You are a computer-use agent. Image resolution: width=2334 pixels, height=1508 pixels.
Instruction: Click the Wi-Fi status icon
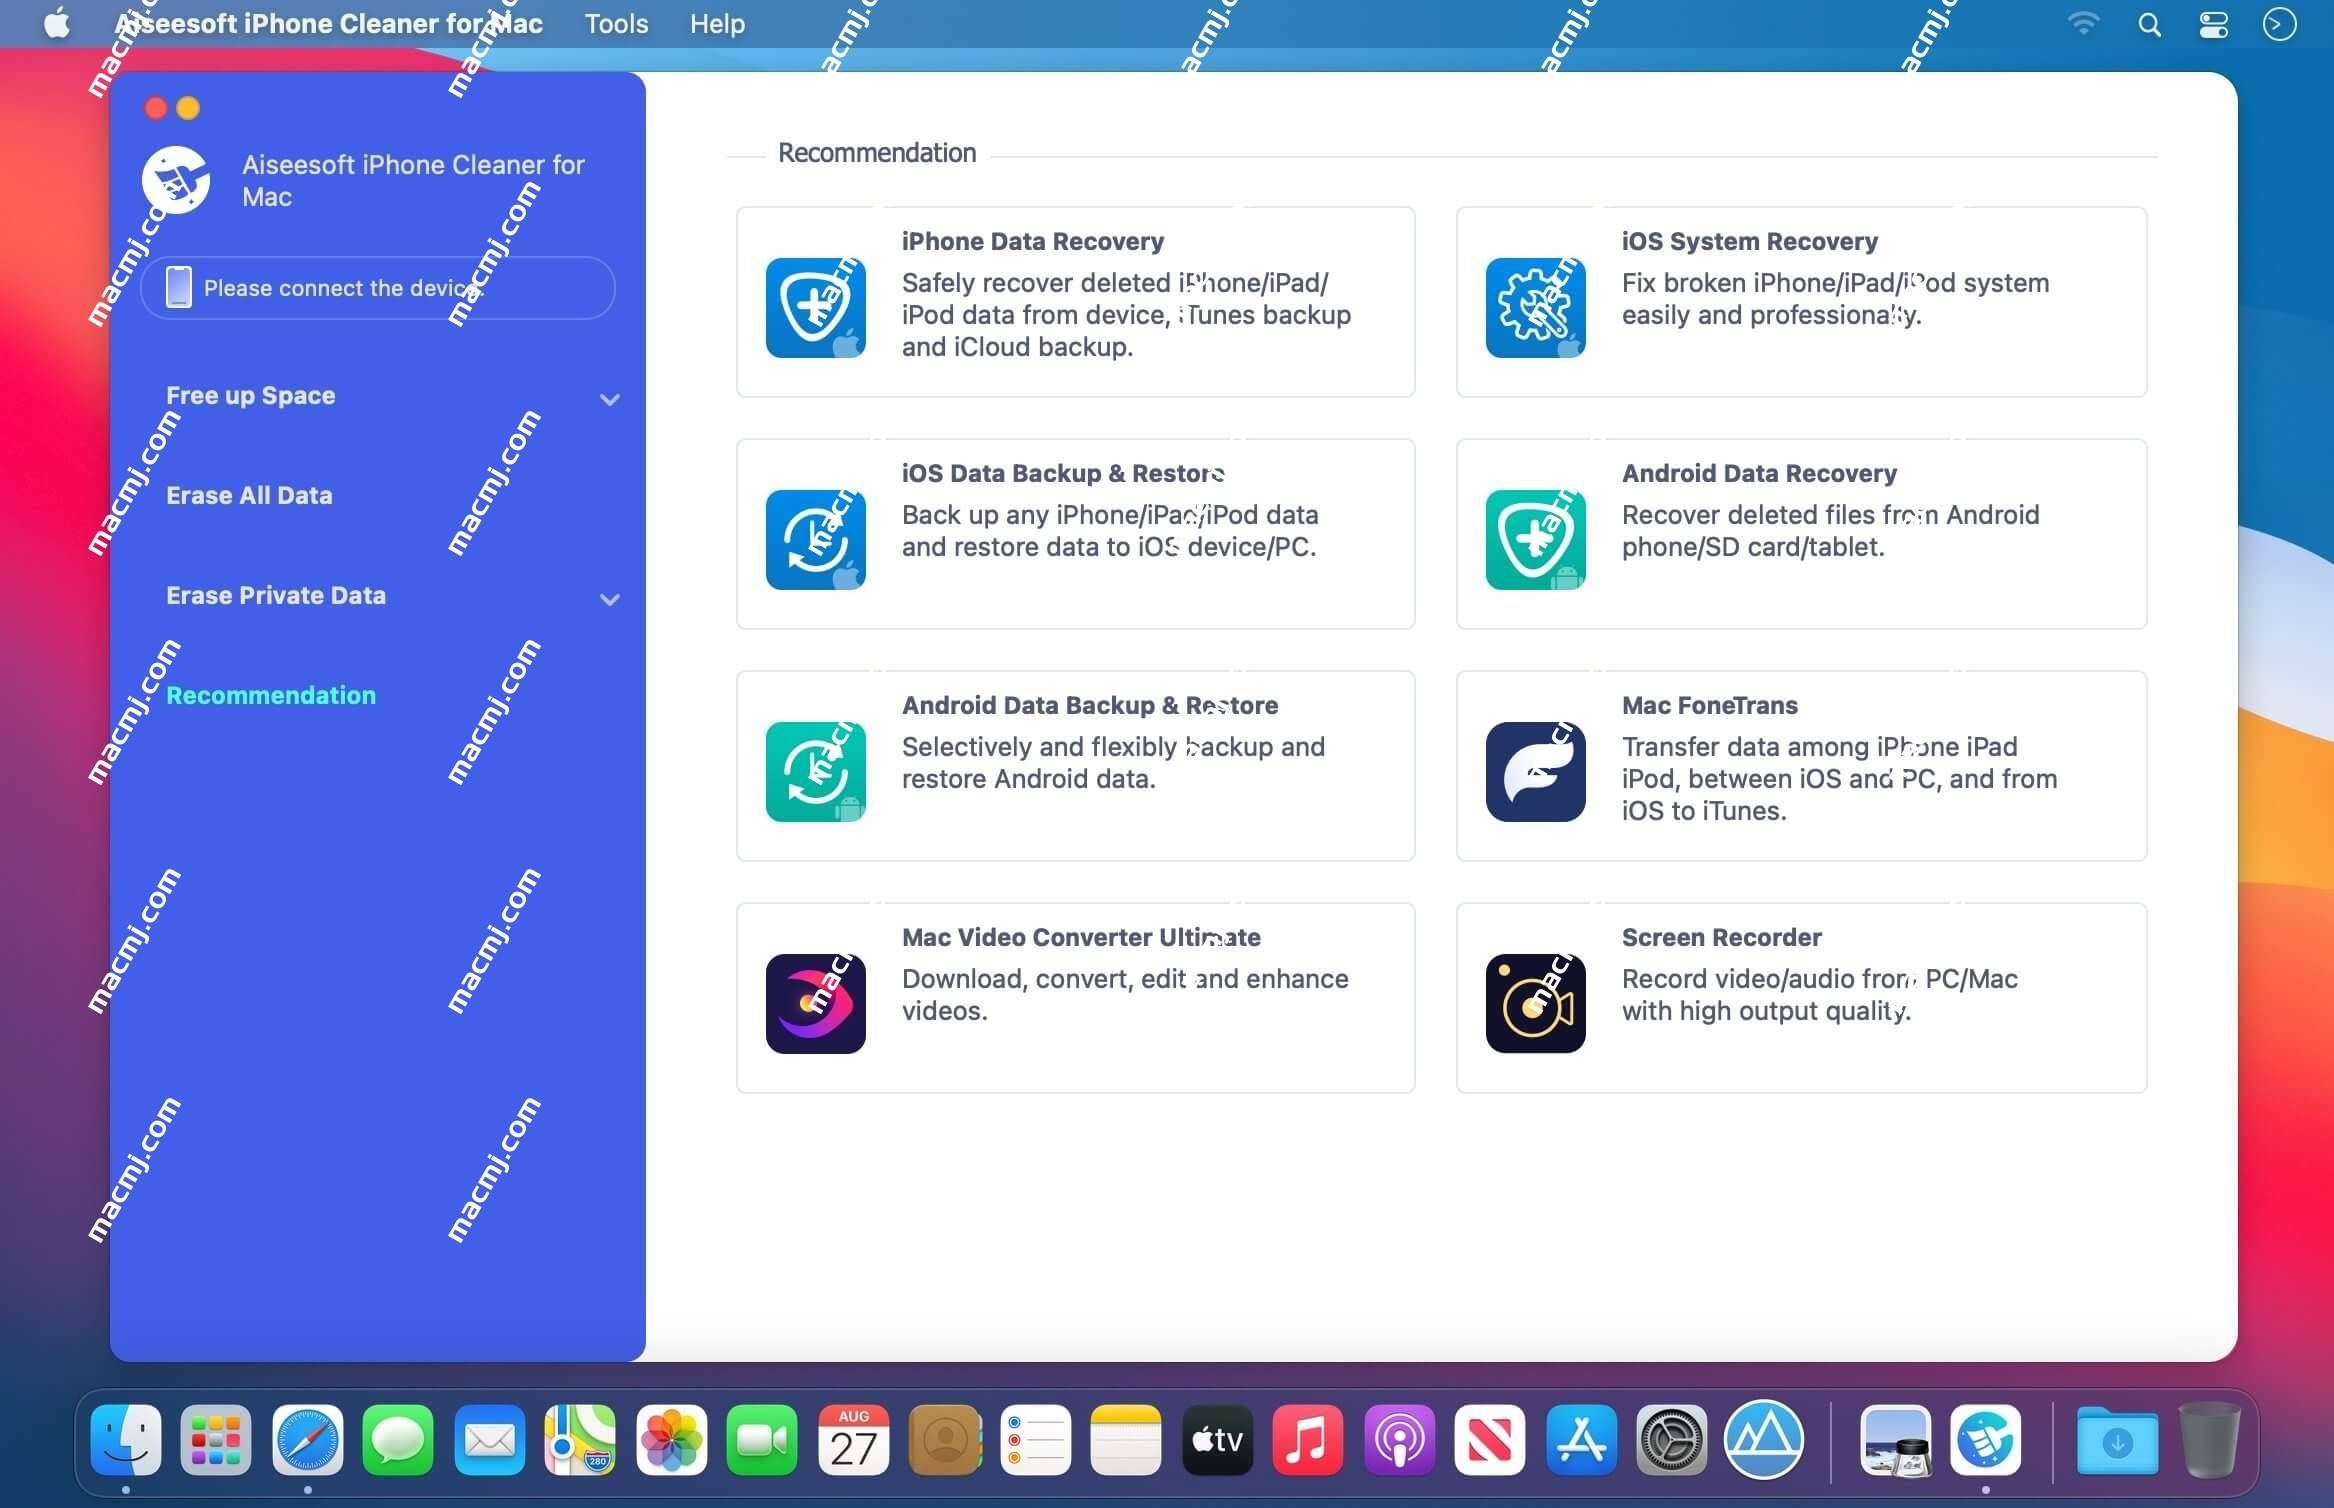[2083, 24]
